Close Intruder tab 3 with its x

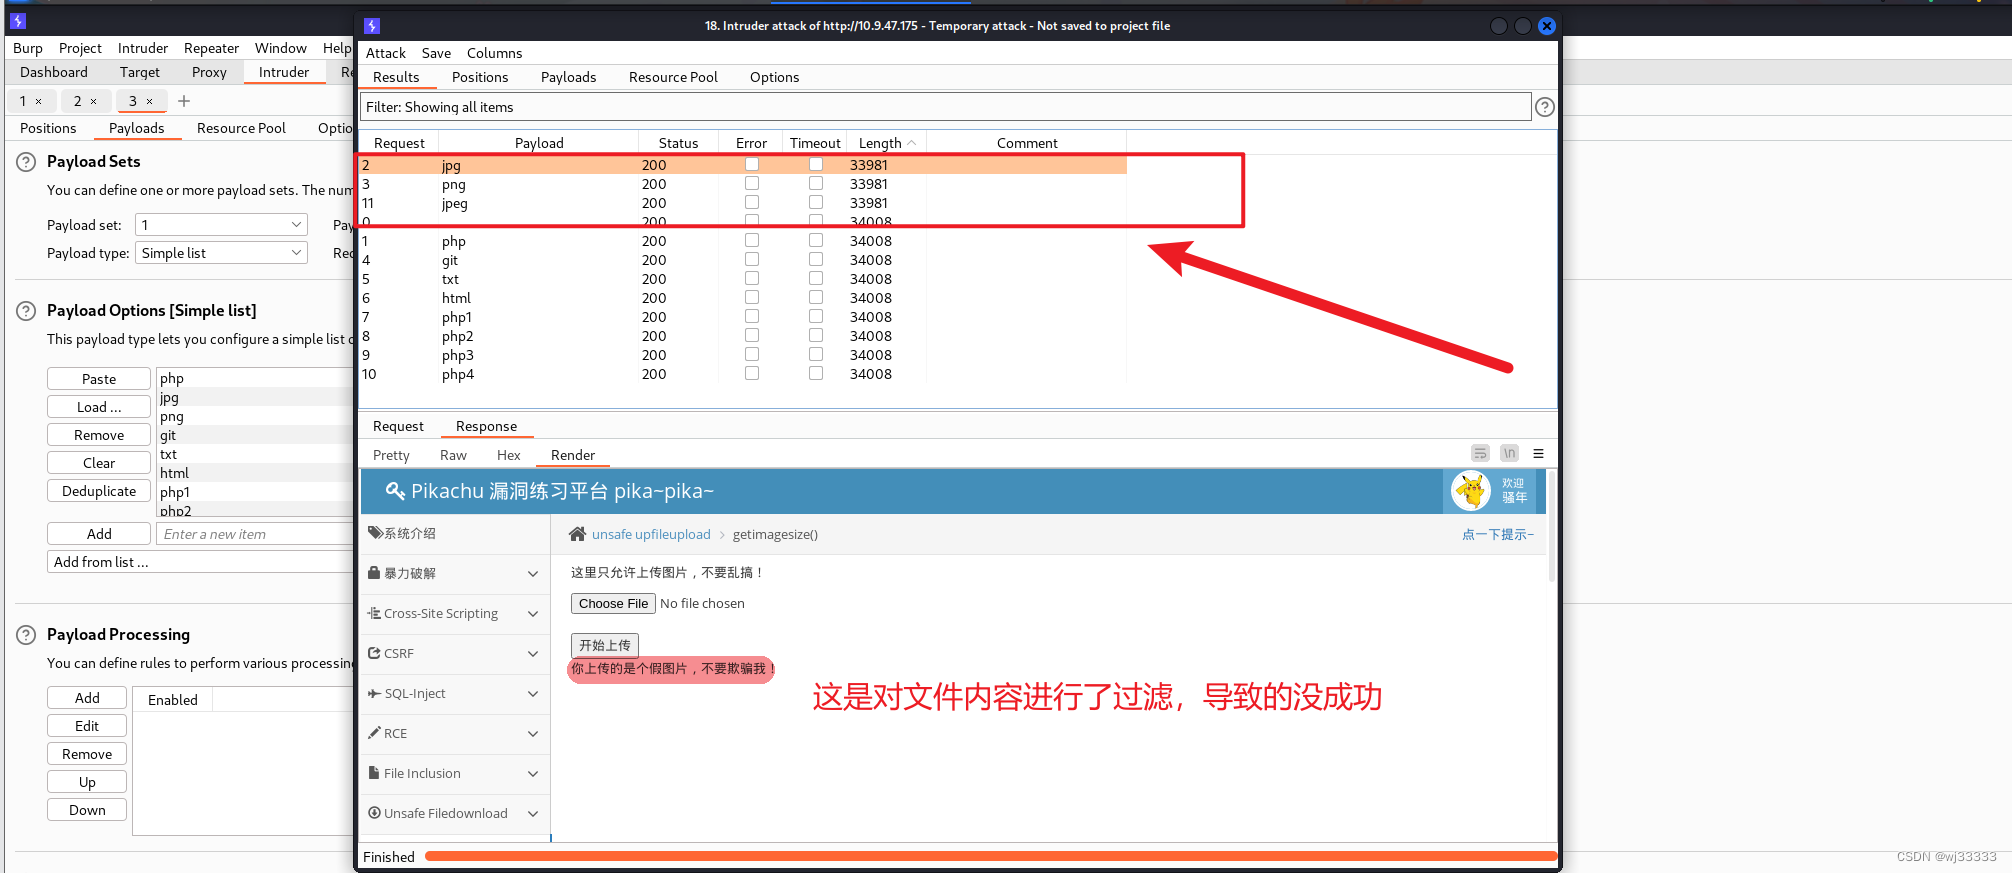[149, 101]
